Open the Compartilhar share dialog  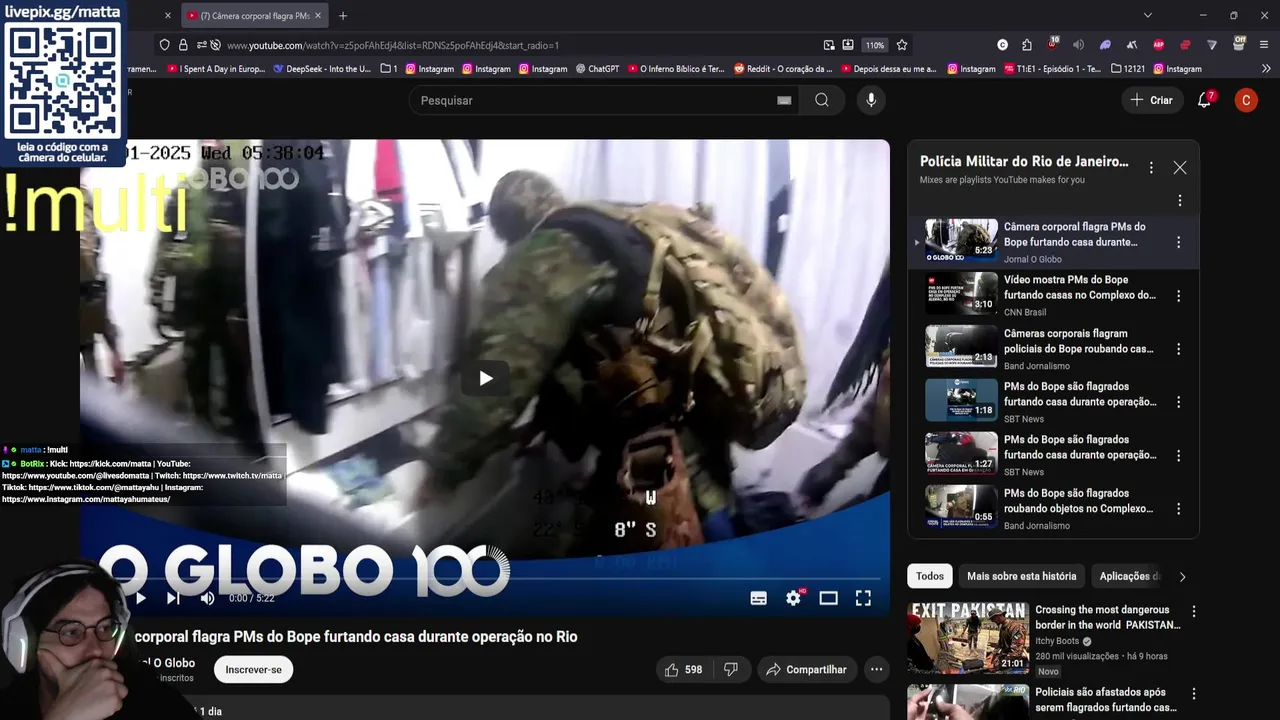806,670
